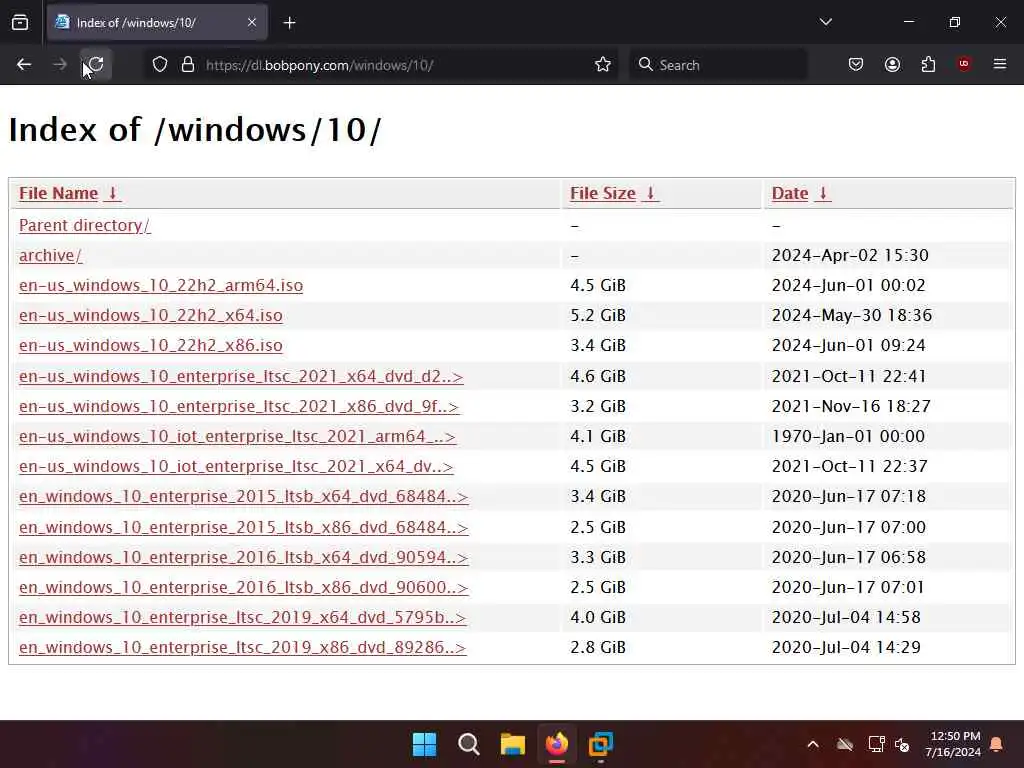The width and height of the screenshot is (1024, 768).
Task: Click the muted volume tray icon
Action: pos(902,744)
